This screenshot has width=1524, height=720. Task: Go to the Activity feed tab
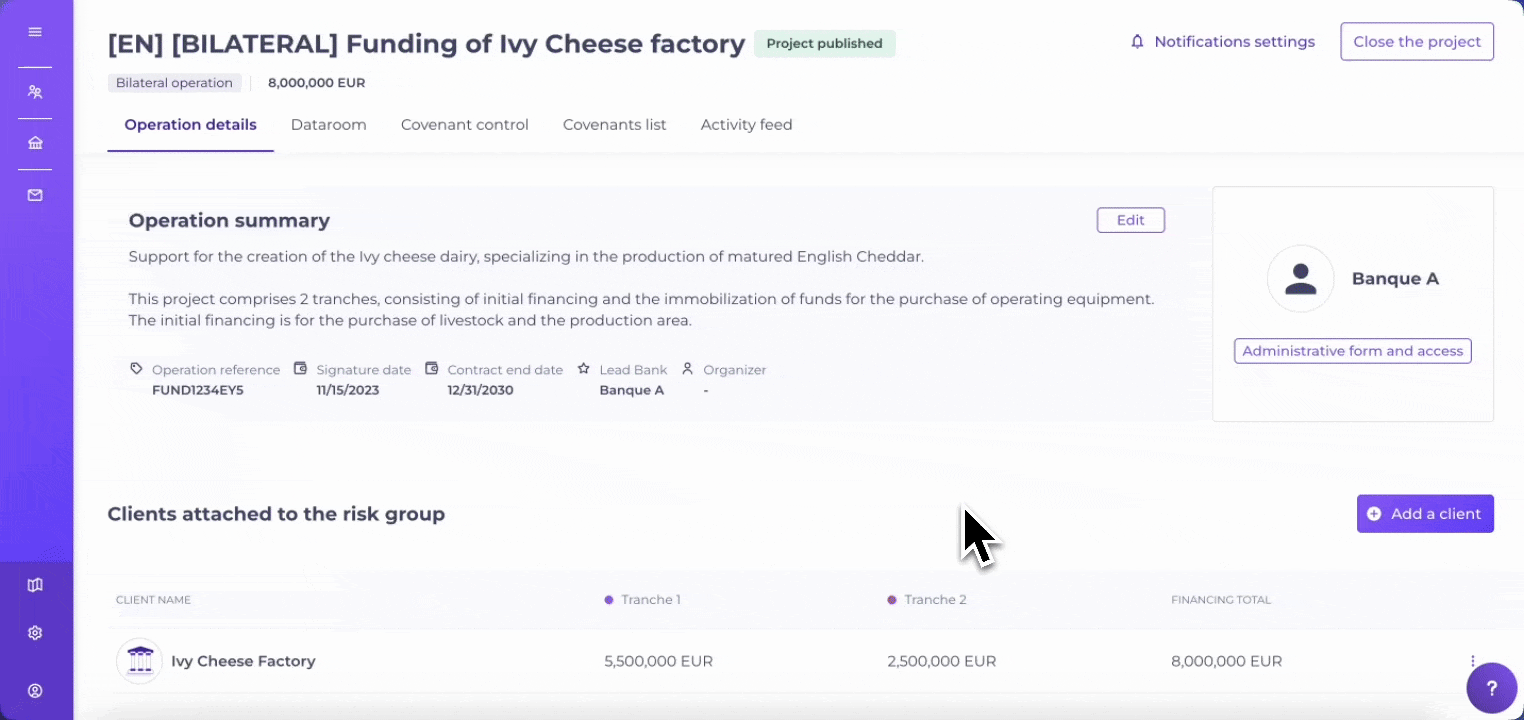[x=746, y=125]
